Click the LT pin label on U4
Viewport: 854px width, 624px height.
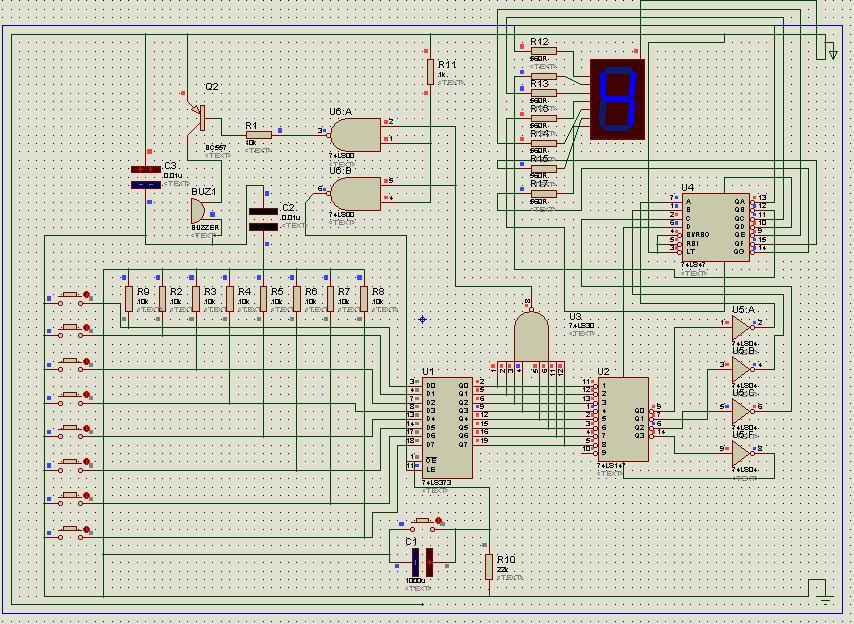point(691,252)
